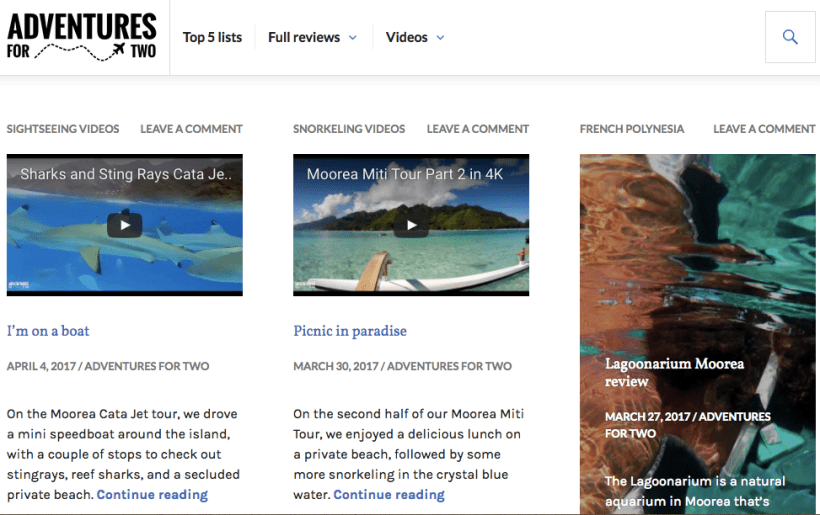Play the Moorea Miti Tour video
This screenshot has height=515, width=820.
coord(411,225)
